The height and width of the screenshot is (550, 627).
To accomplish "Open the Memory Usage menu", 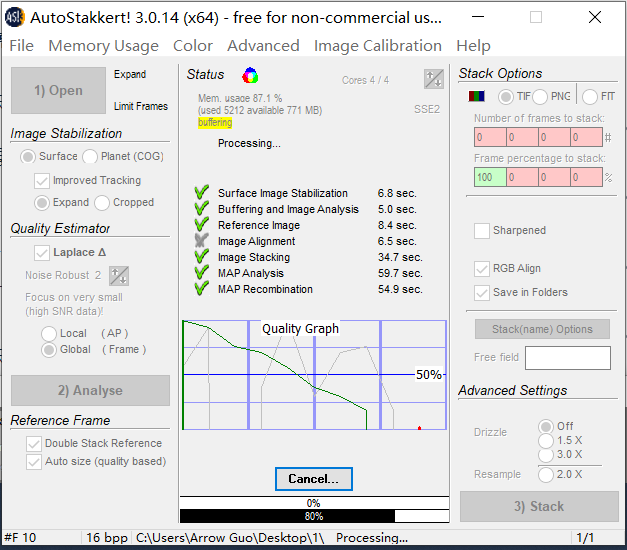I will tap(103, 46).
